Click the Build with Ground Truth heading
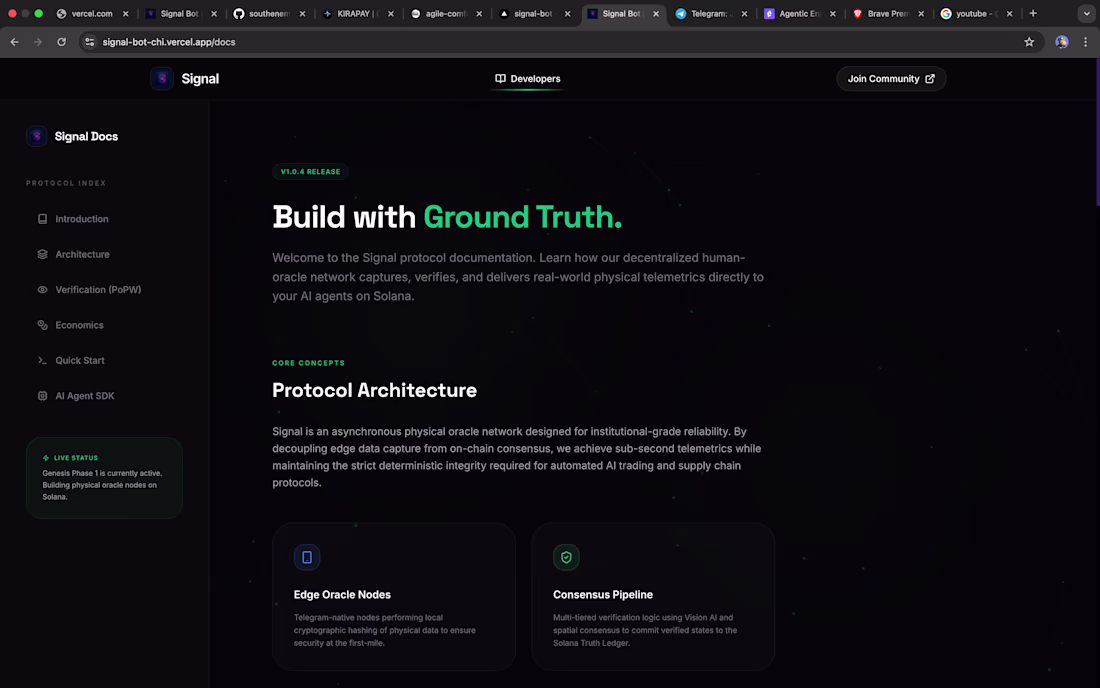 447,217
